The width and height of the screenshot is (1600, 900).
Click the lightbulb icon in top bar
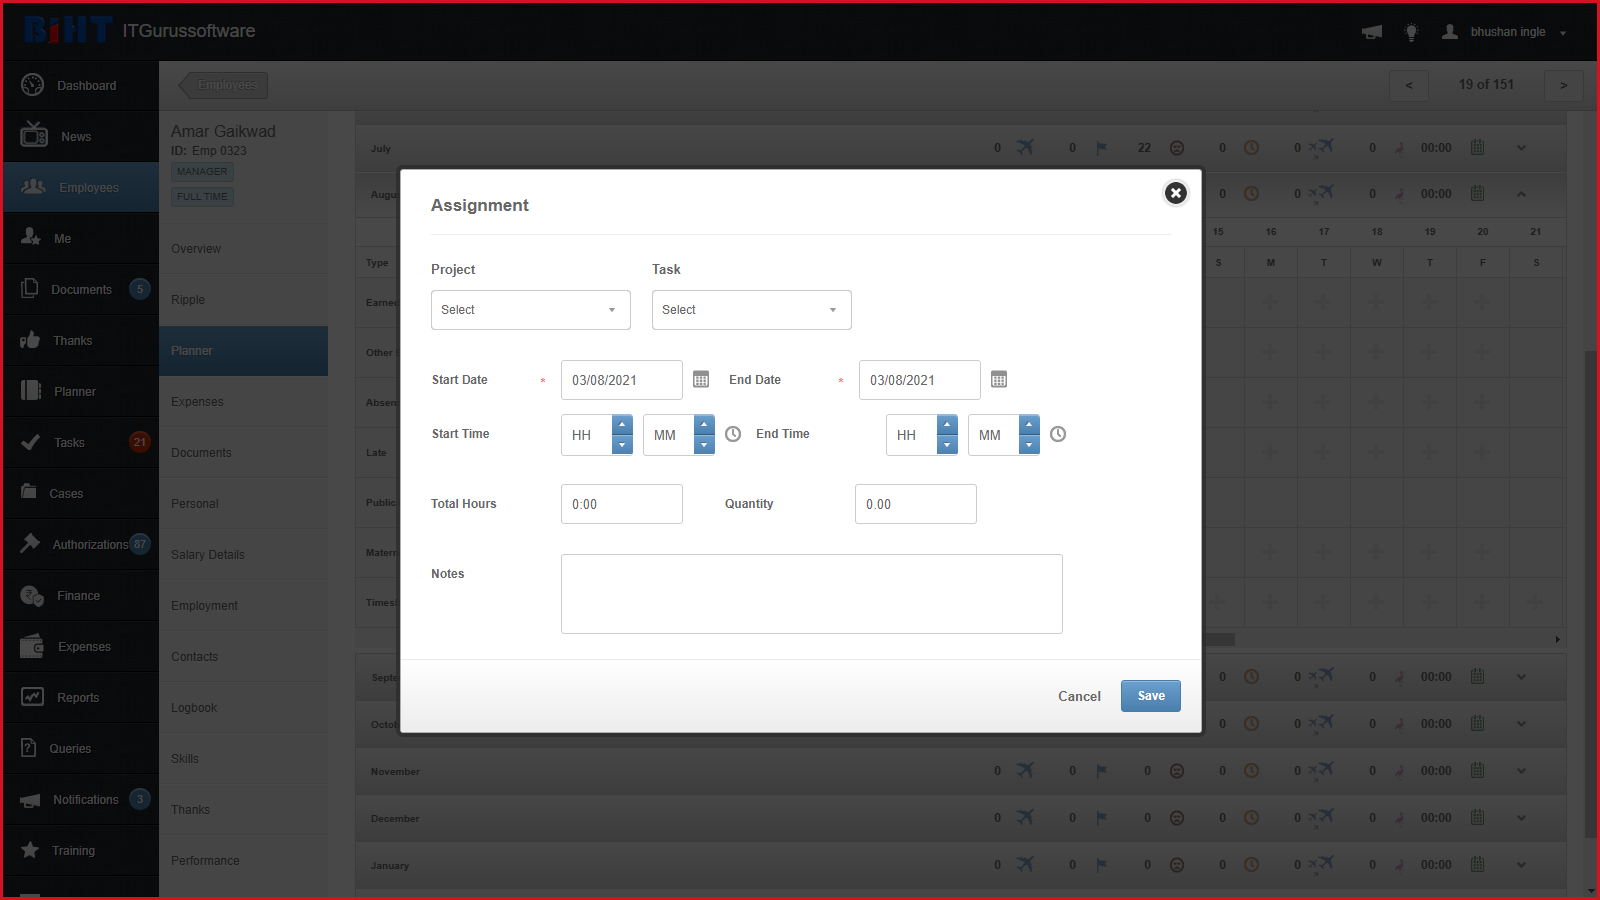(1412, 32)
